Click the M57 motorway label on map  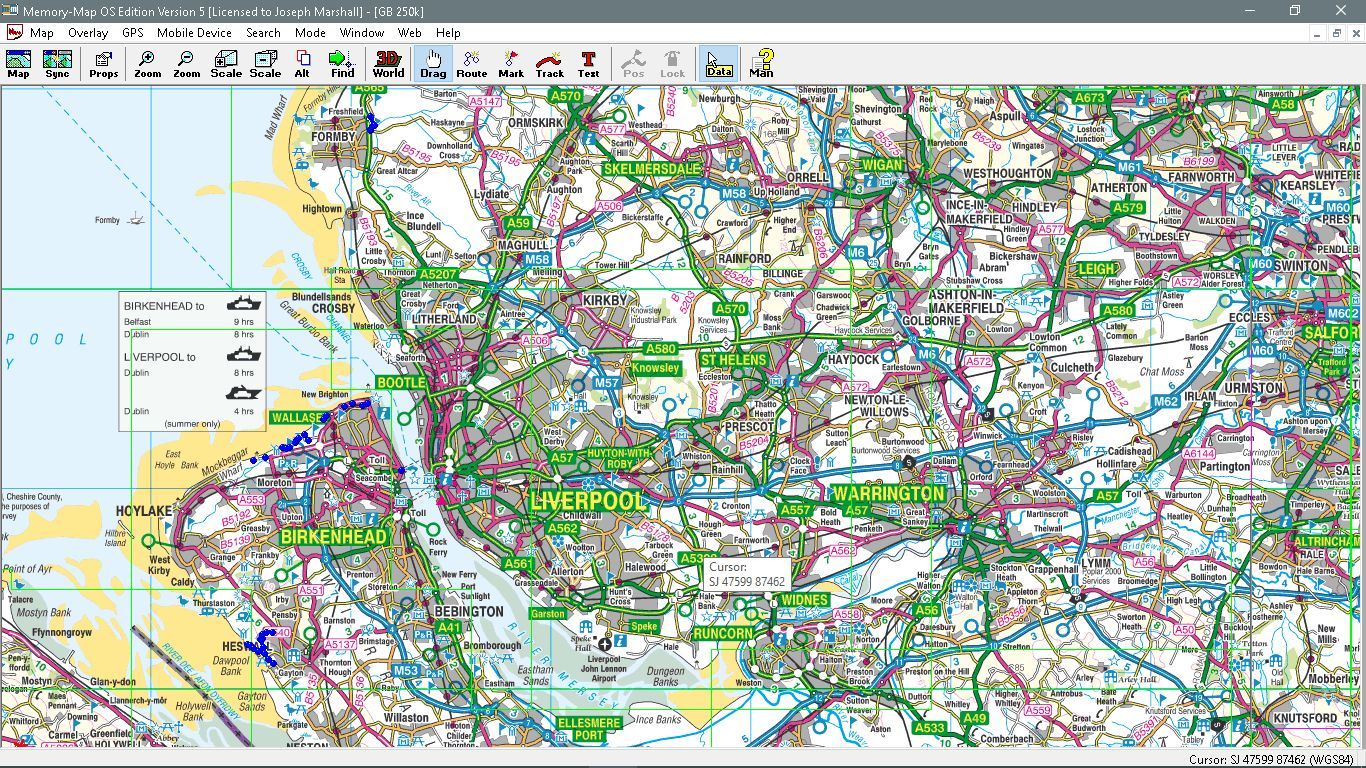(x=606, y=383)
